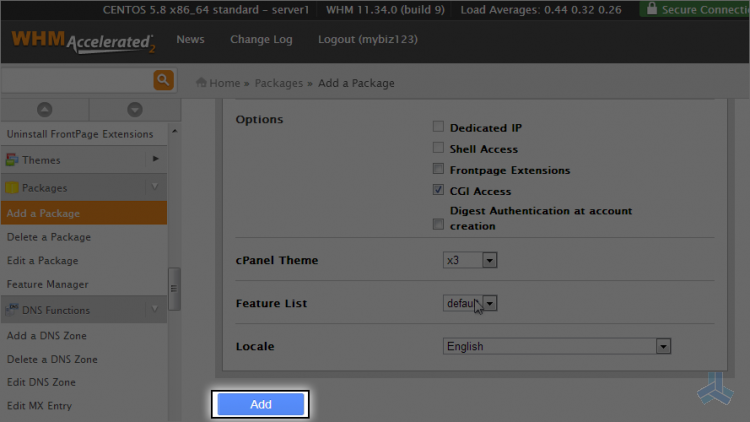Go to the Home breadcrumb link
The width and height of the screenshot is (750, 422).
pyautogui.click(x=224, y=83)
